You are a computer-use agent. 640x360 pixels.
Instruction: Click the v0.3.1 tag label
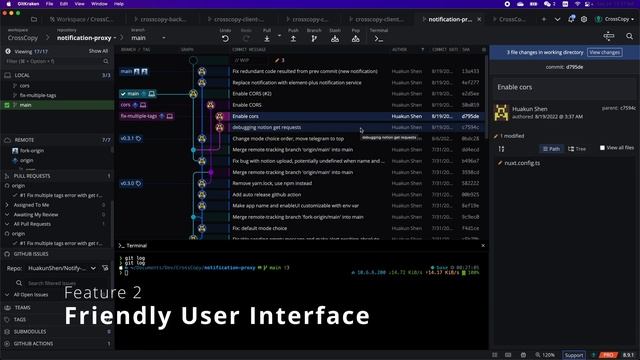[131, 138]
